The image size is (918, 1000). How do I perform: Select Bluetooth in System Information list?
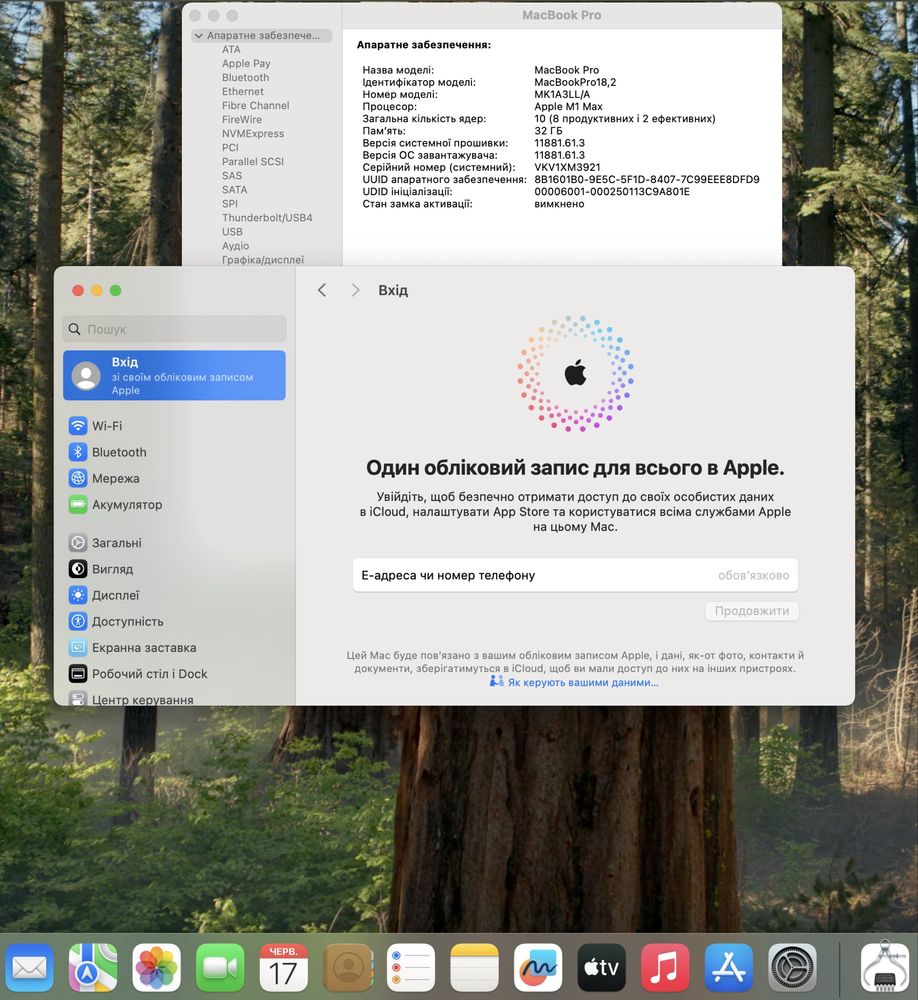tap(245, 78)
